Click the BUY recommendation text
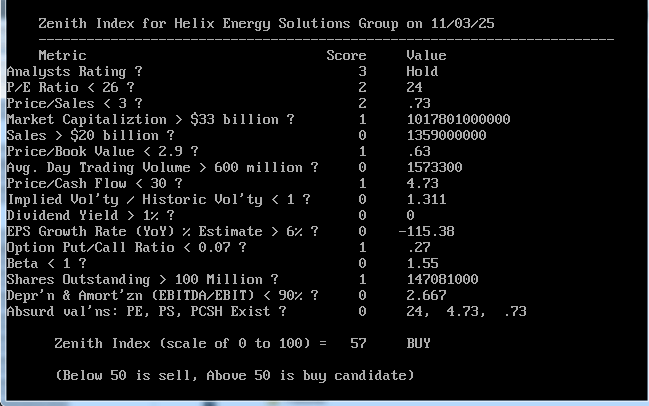This screenshot has width=649, height=406. [x=418, y=343]
